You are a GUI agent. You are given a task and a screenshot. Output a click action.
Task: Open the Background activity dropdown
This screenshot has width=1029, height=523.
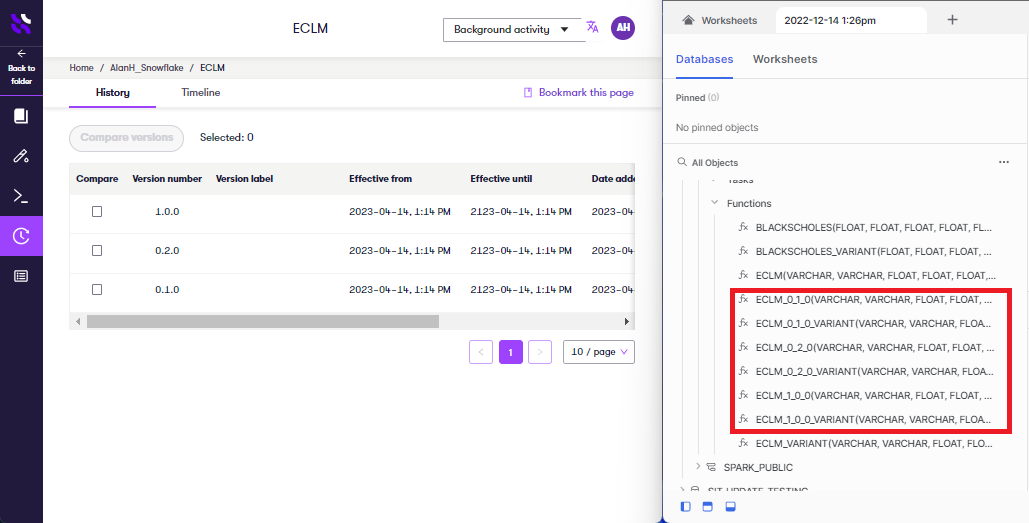click(x=513, y=30)
